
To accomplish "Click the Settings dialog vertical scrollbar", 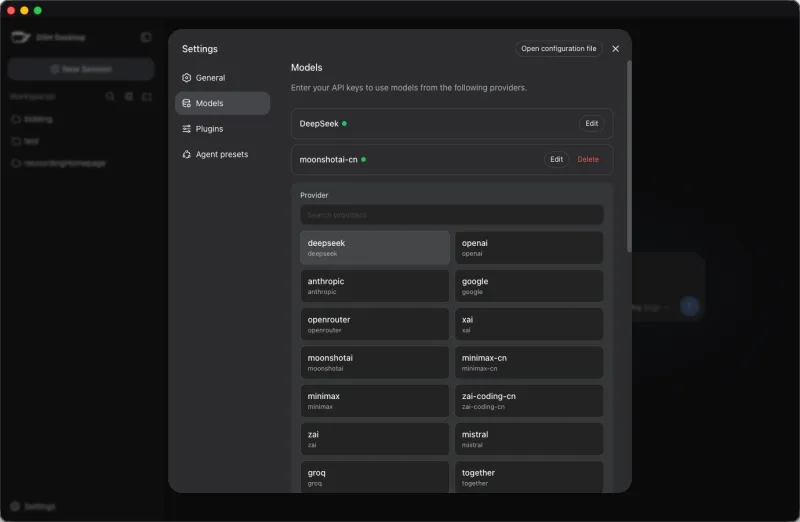I will (629, 156).
